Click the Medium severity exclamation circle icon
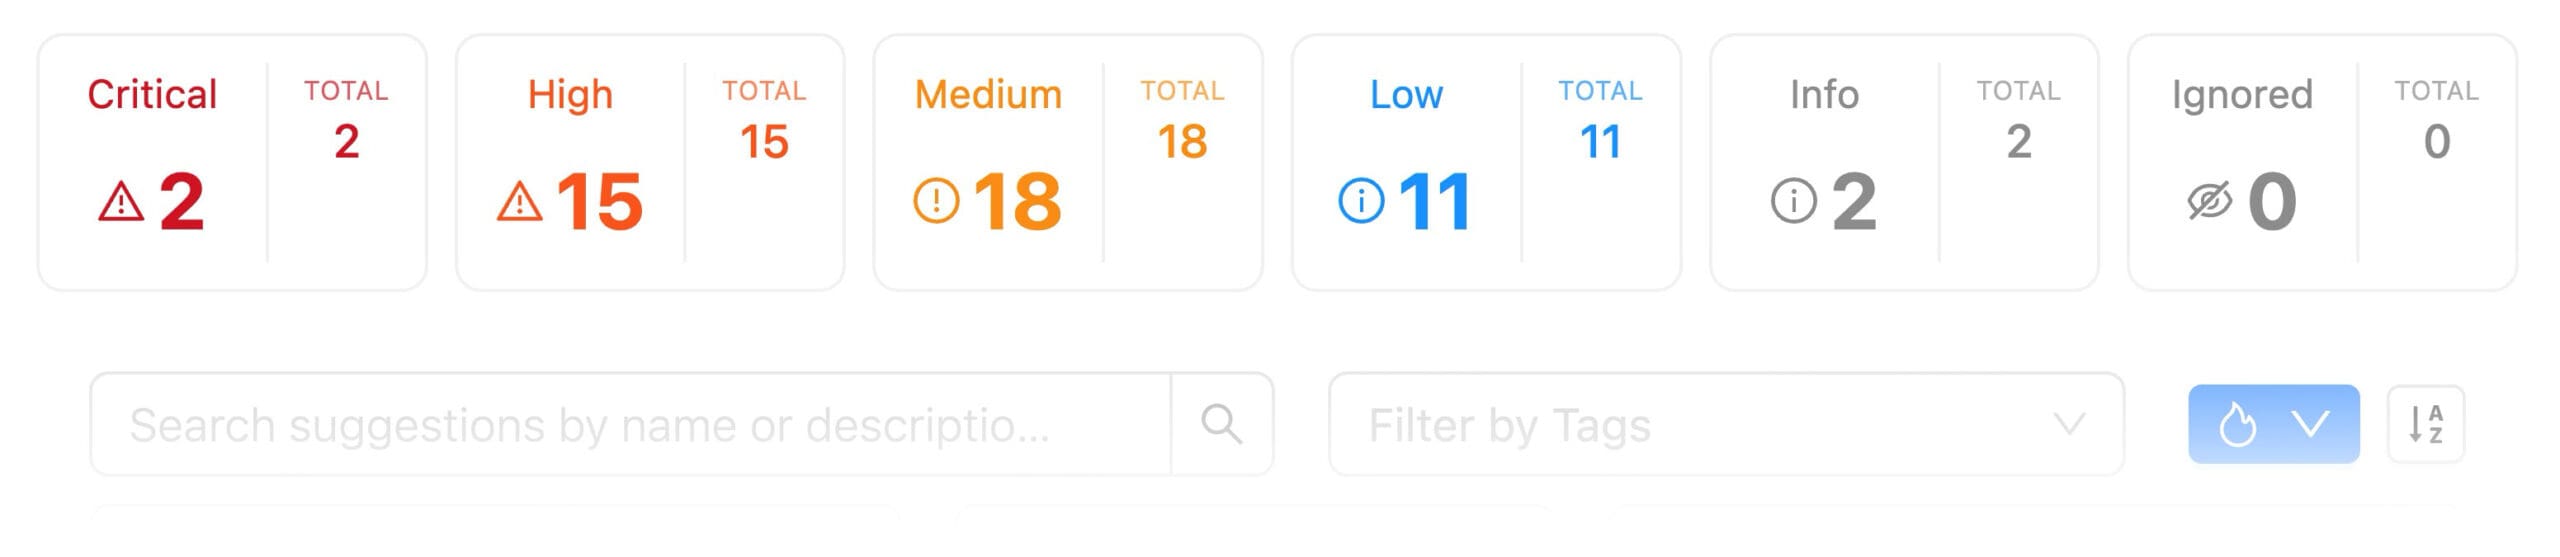This screenshot has height=557, width=2560. pos(936,201)
